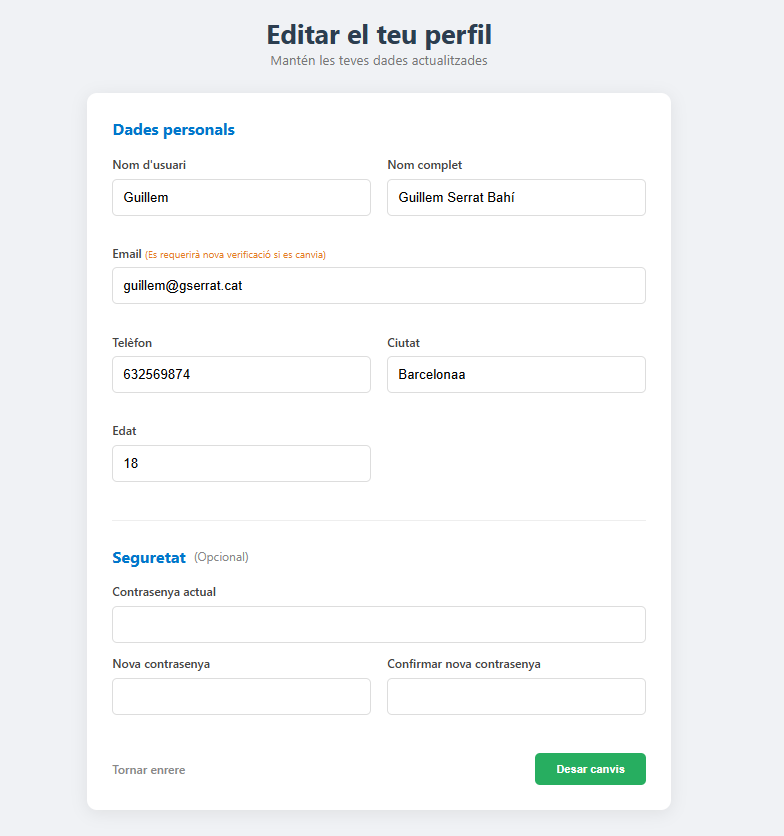Viewport: 784px width, 836px height.
Task: Click the Nova contrasenya input box
Action: tap(241, 696)
